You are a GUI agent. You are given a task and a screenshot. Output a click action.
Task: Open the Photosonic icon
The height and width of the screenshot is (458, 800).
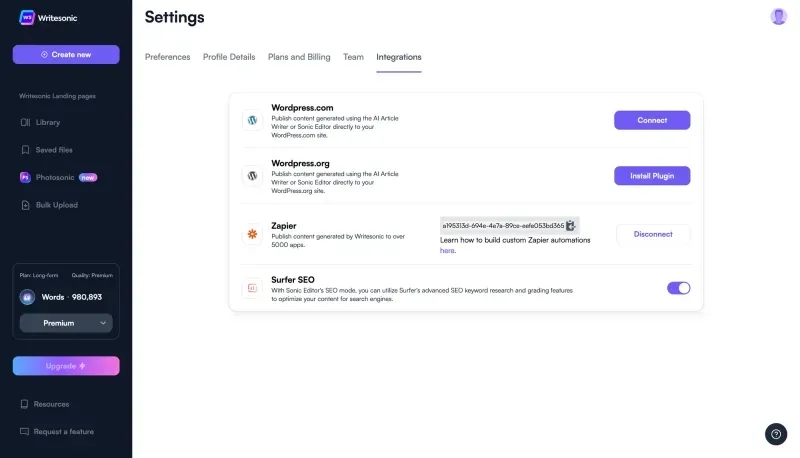pyautogui.click(x=25, y=177)
